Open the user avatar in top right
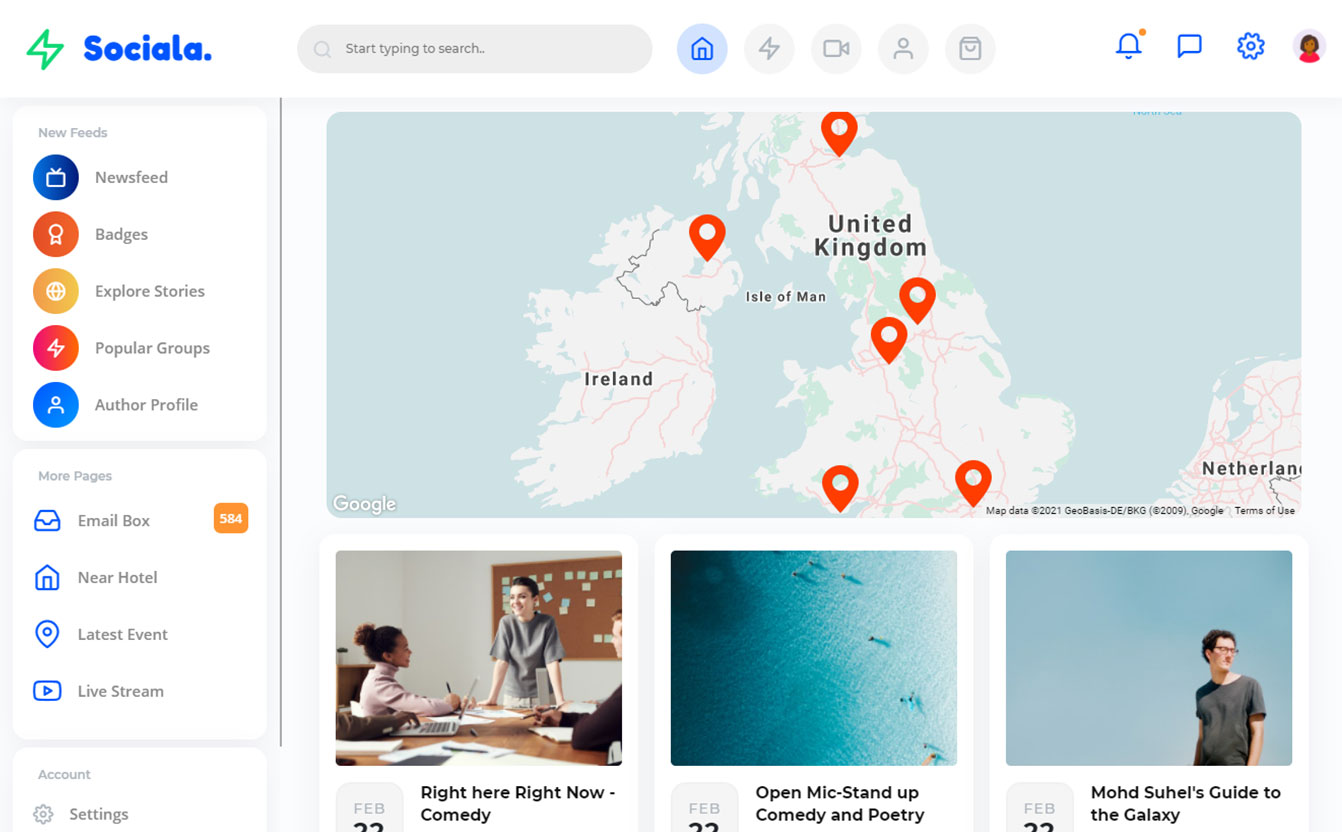 pos(1309,46)
